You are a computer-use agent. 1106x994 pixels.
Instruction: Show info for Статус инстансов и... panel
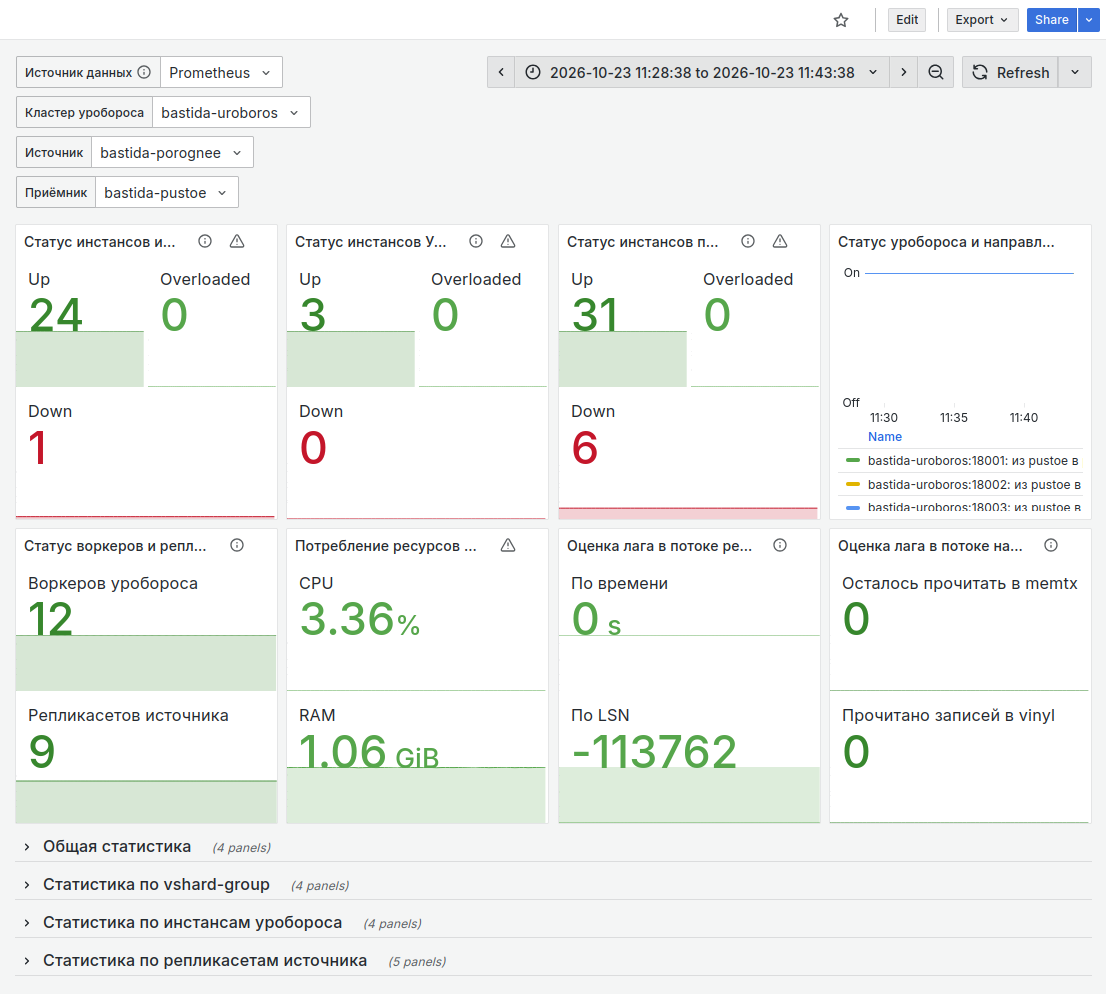205,241
